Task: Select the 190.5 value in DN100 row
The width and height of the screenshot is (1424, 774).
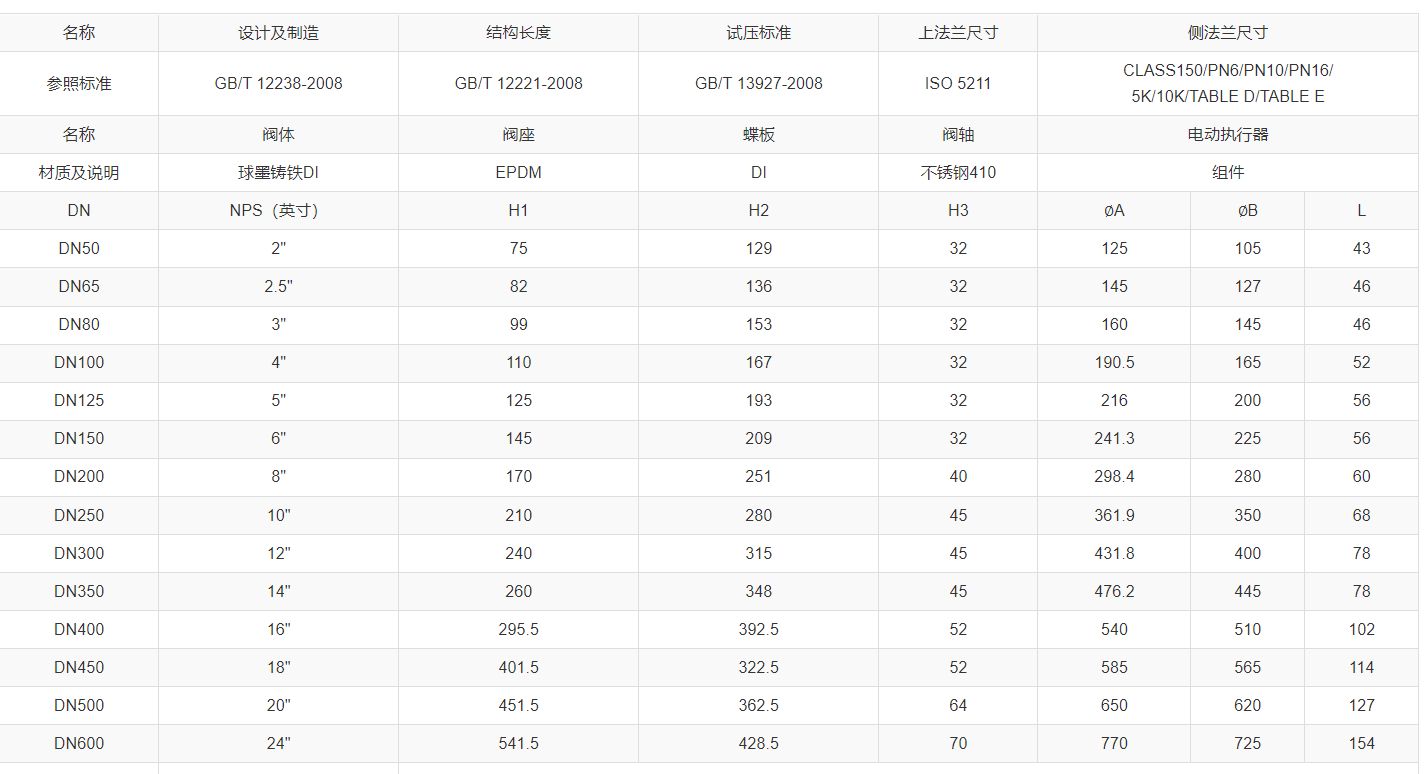Action: pos(1114,363)
